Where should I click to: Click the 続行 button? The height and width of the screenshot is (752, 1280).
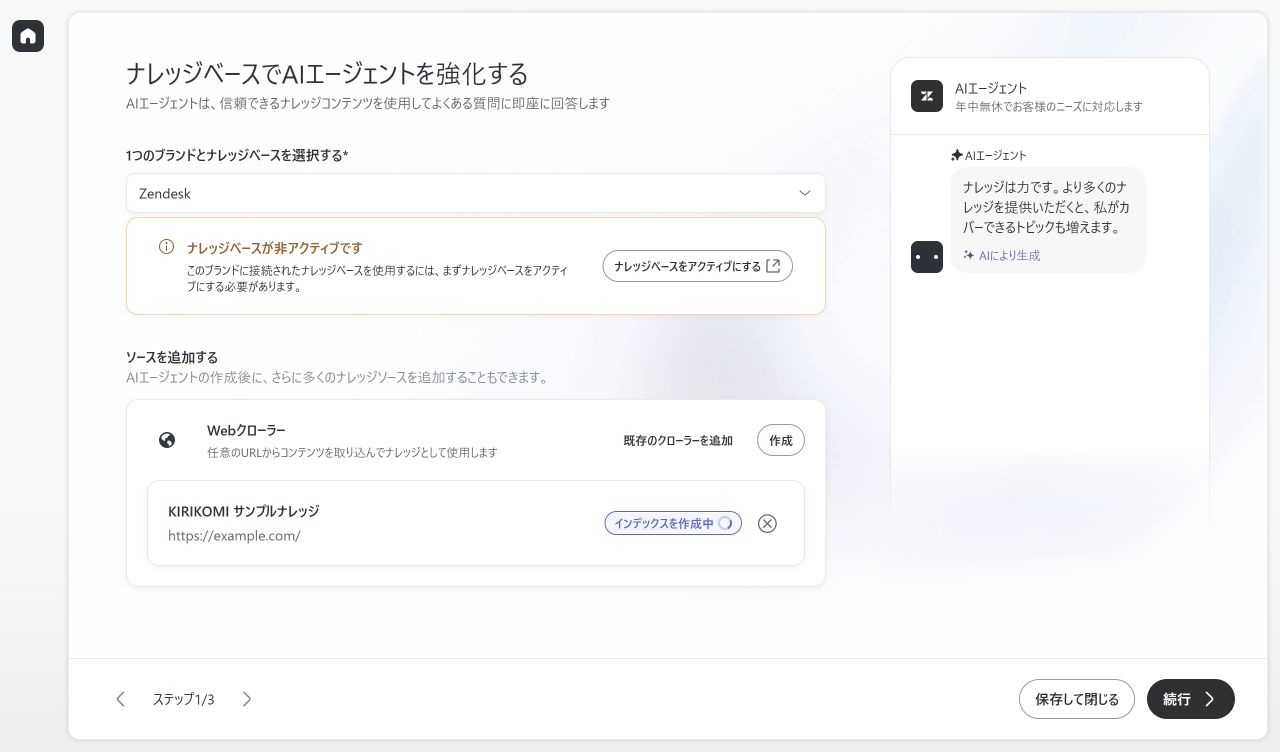coord(1191,699)
